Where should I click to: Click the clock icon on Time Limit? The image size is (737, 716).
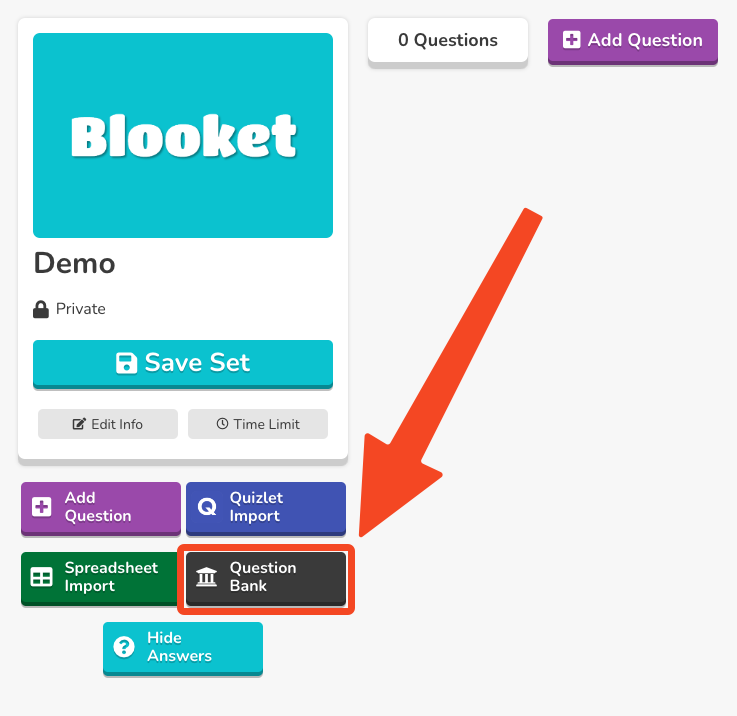[x=222, y=424]
